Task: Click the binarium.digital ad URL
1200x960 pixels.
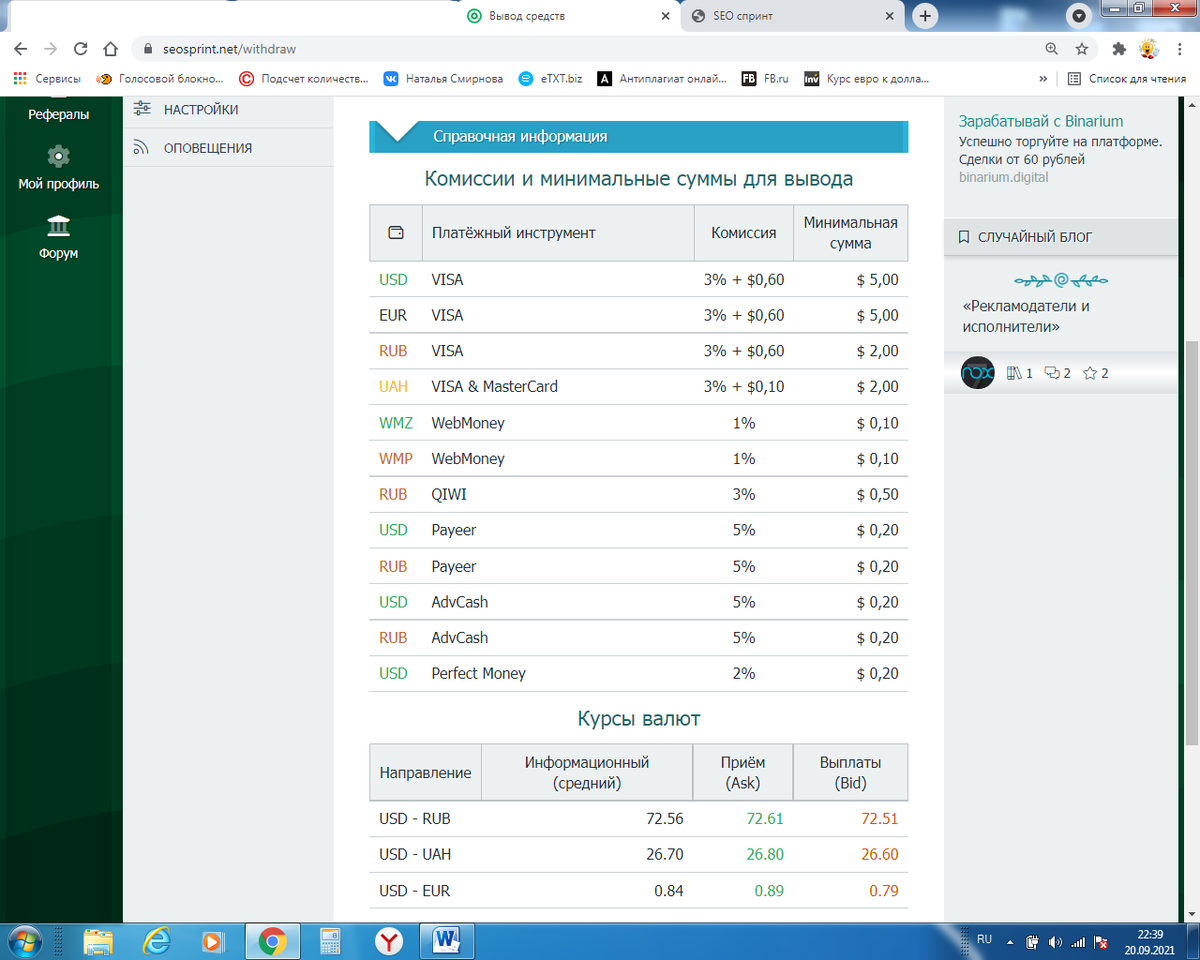Action: (x=1003, y=177)
